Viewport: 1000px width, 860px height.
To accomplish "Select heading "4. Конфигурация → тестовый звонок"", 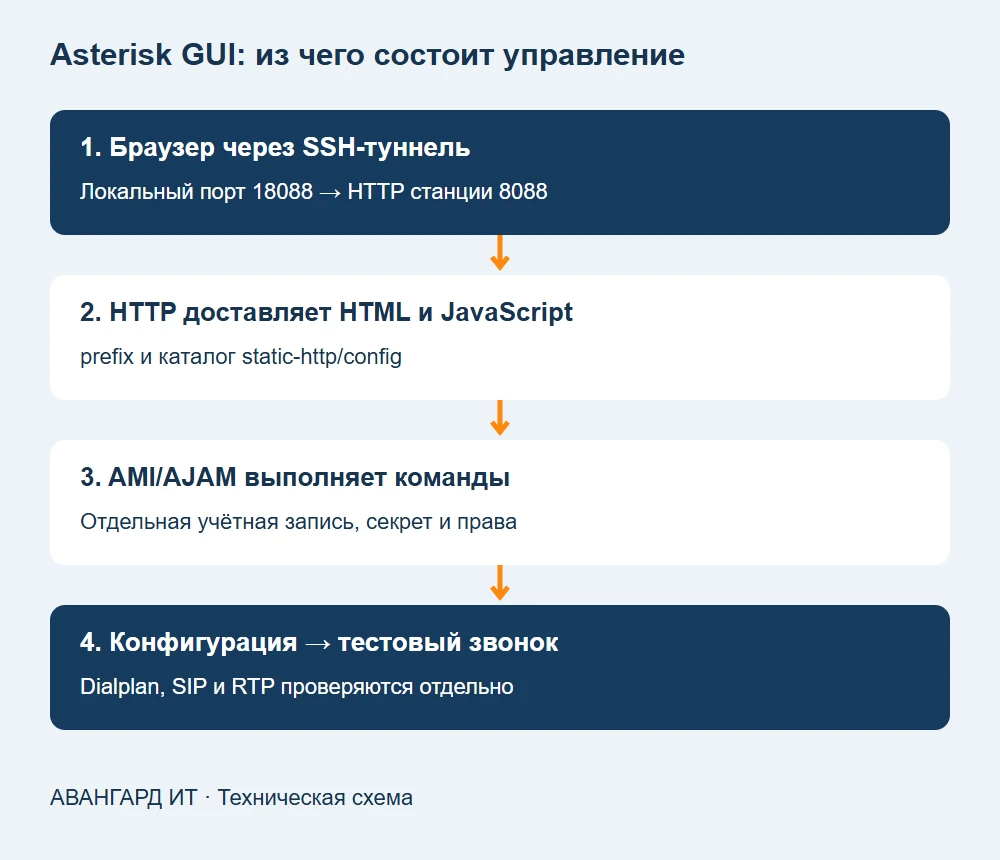I will coord(319,642).
